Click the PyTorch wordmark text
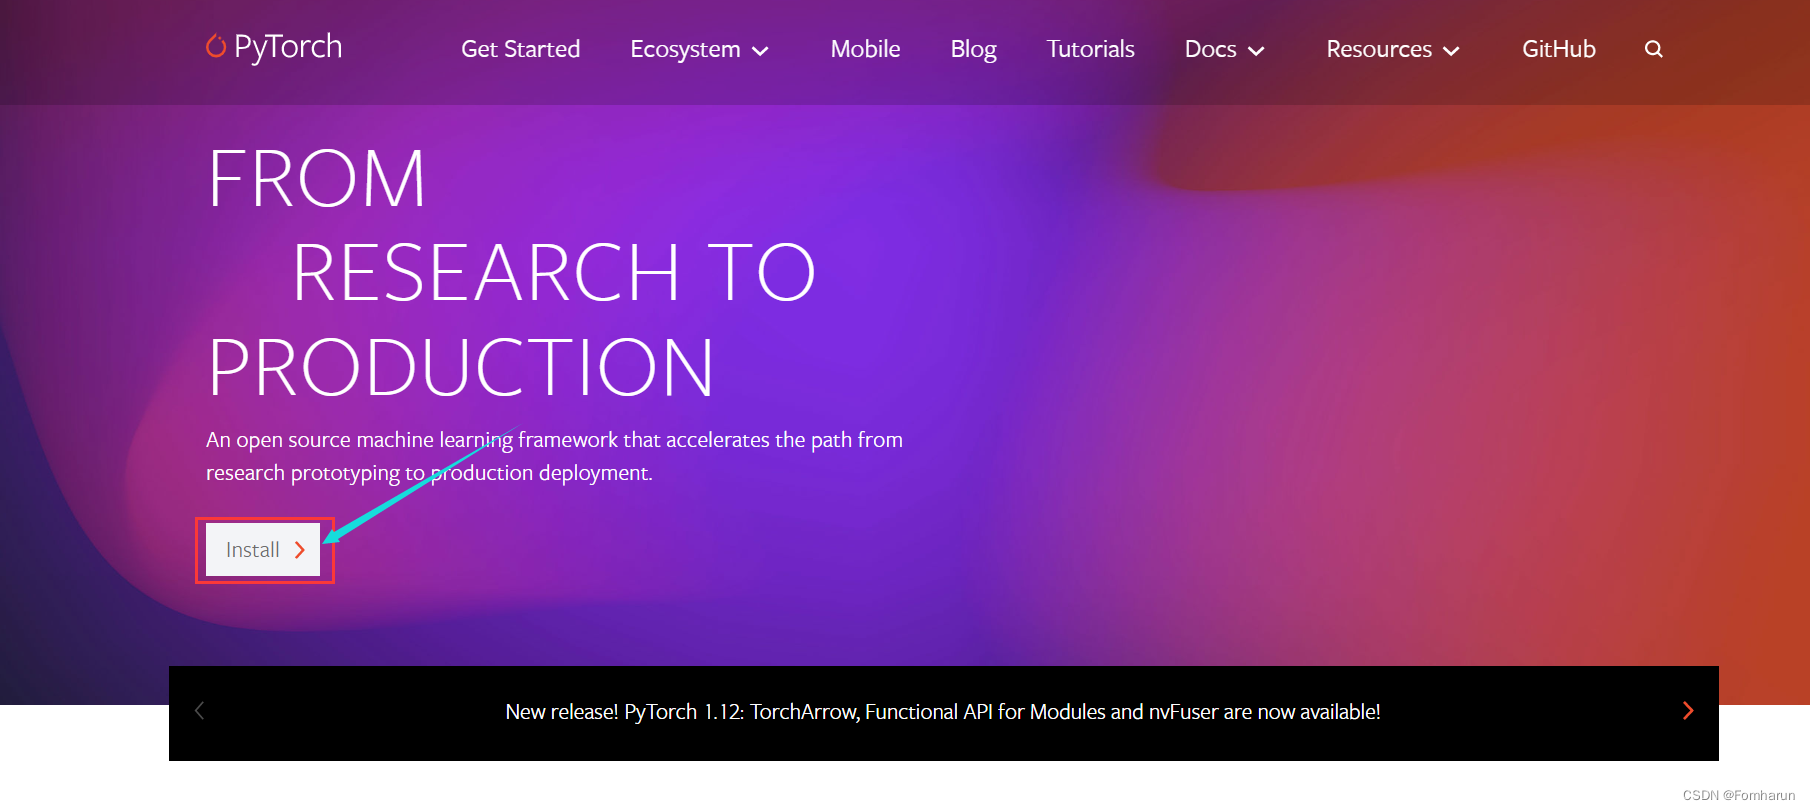This screenshot has width=1810, height=810. (x=288, y=47)
